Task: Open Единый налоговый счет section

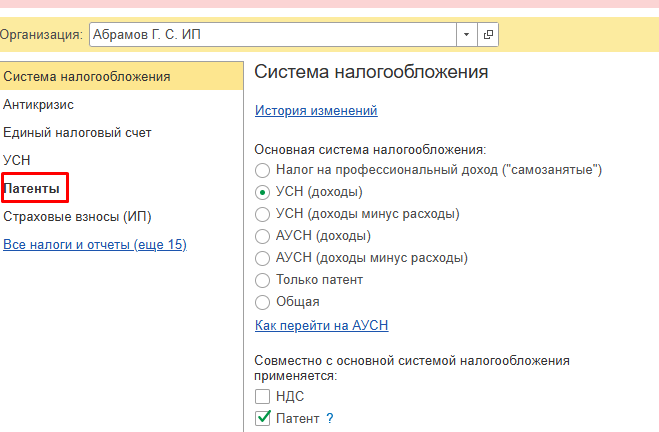Action: pos(77,133)
